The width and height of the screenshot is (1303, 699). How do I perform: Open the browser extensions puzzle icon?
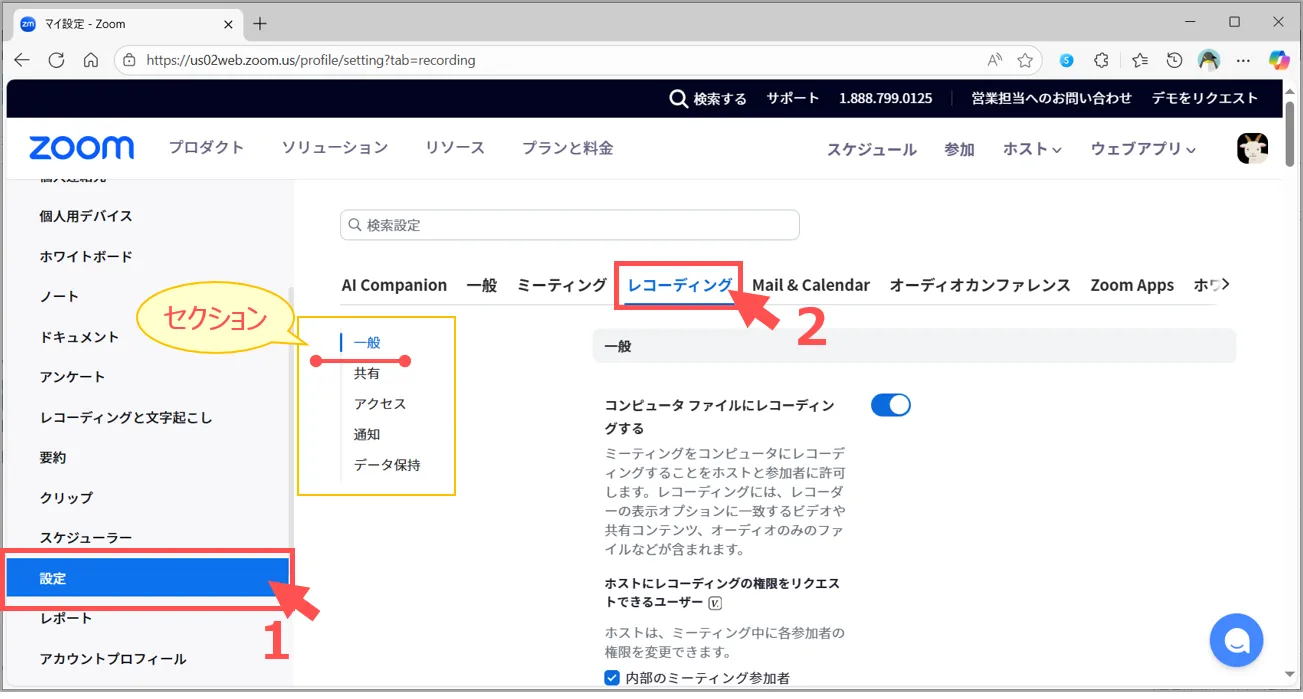point(1102,60)
